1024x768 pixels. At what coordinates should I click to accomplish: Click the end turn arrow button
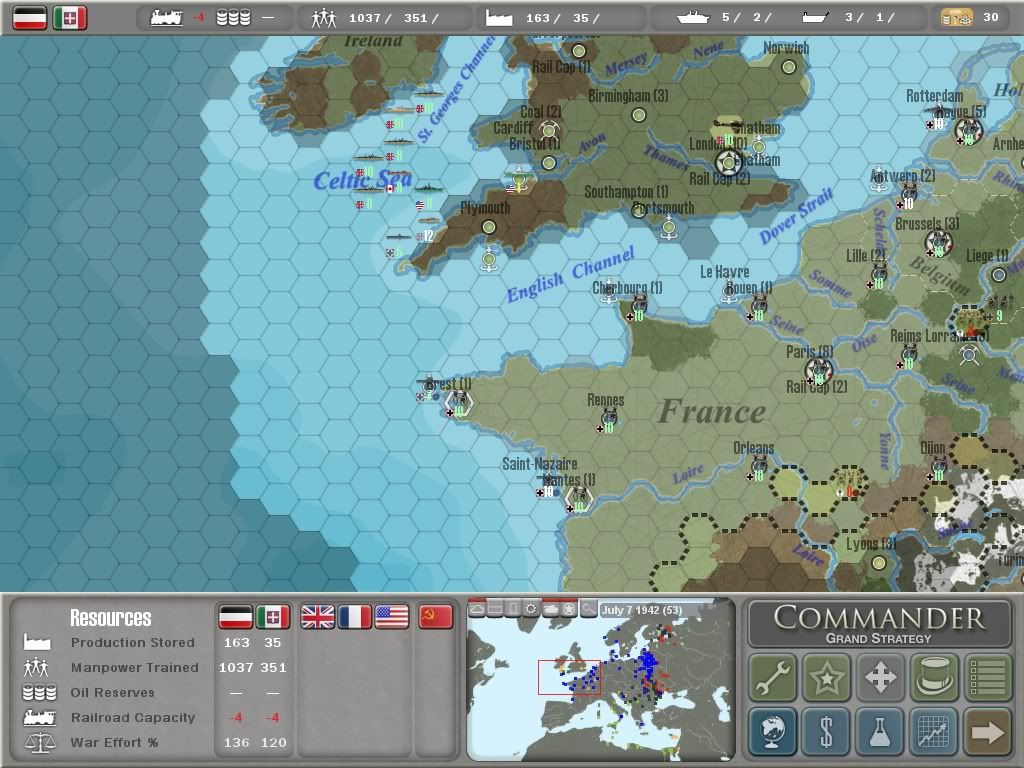987,731
